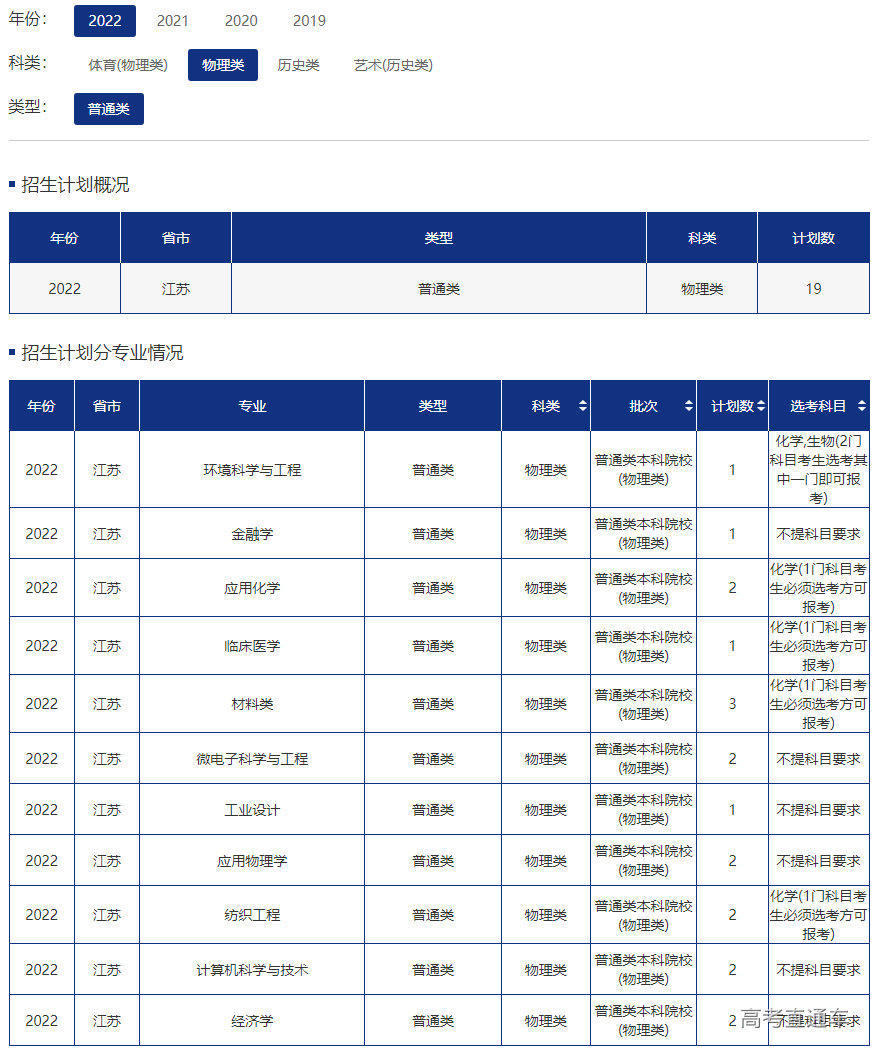This screenshot has width=878, height=1058.
Task: Click the sort arrows in 科类 column header
Action: [x=582, y=406]
